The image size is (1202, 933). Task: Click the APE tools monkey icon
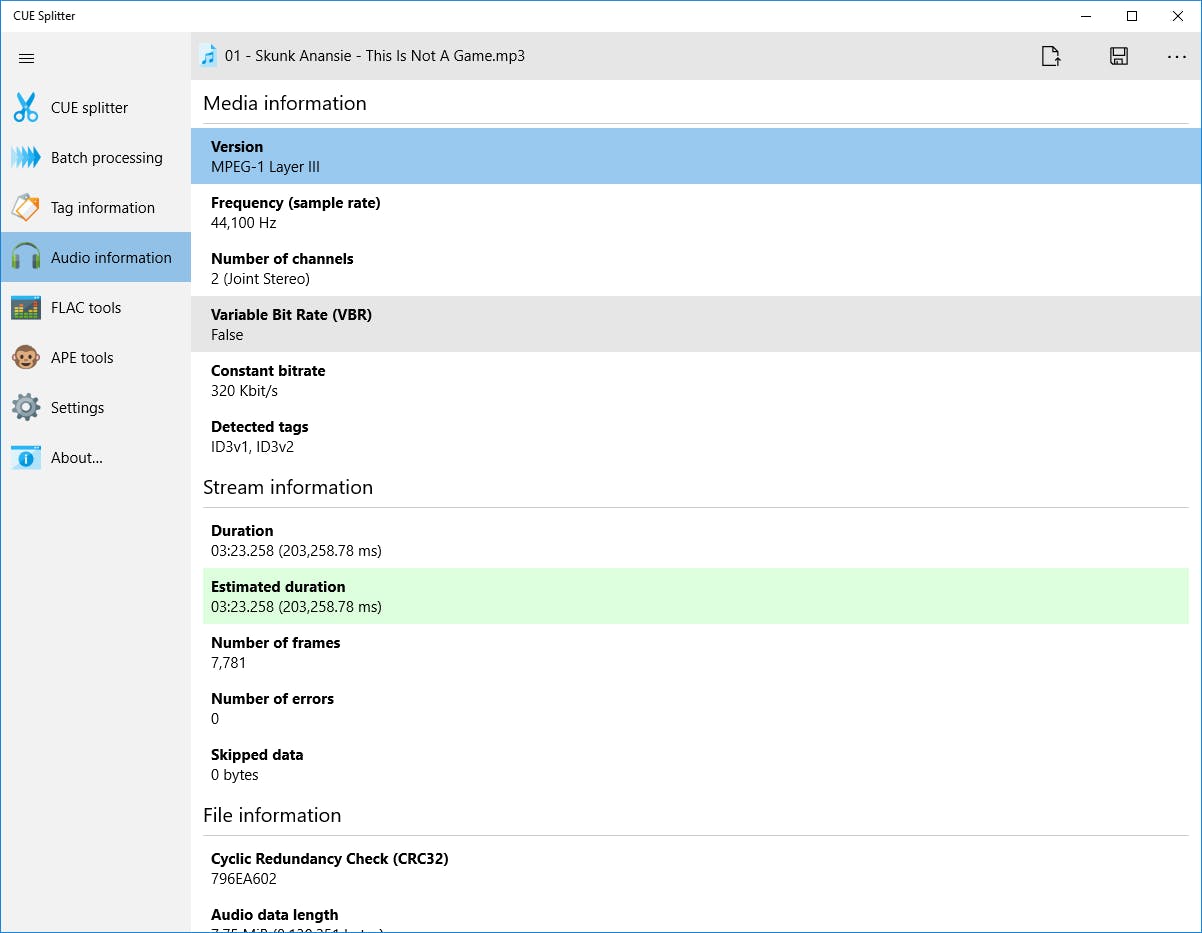pos(26,358)
